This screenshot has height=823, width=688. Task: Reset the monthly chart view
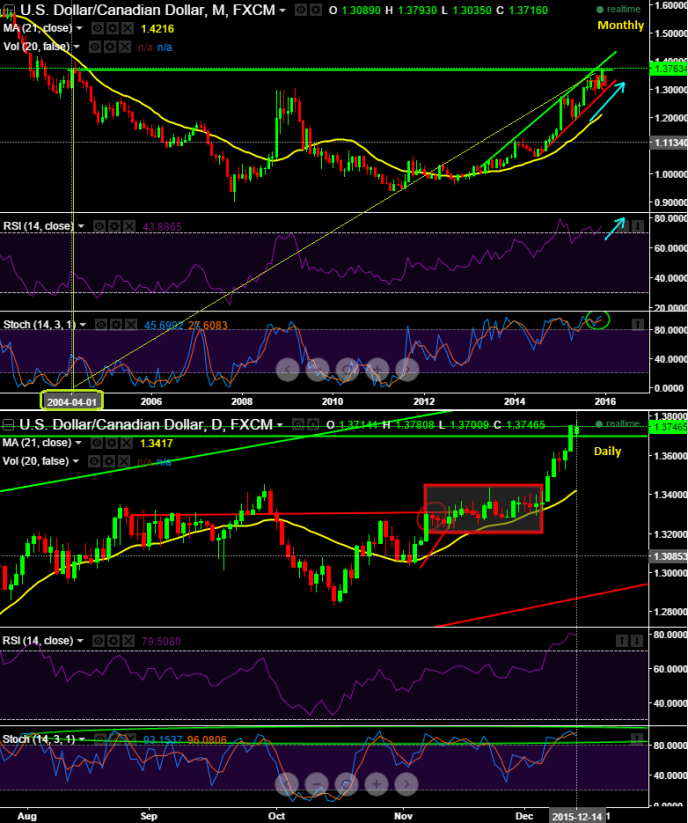click(347, 370)
